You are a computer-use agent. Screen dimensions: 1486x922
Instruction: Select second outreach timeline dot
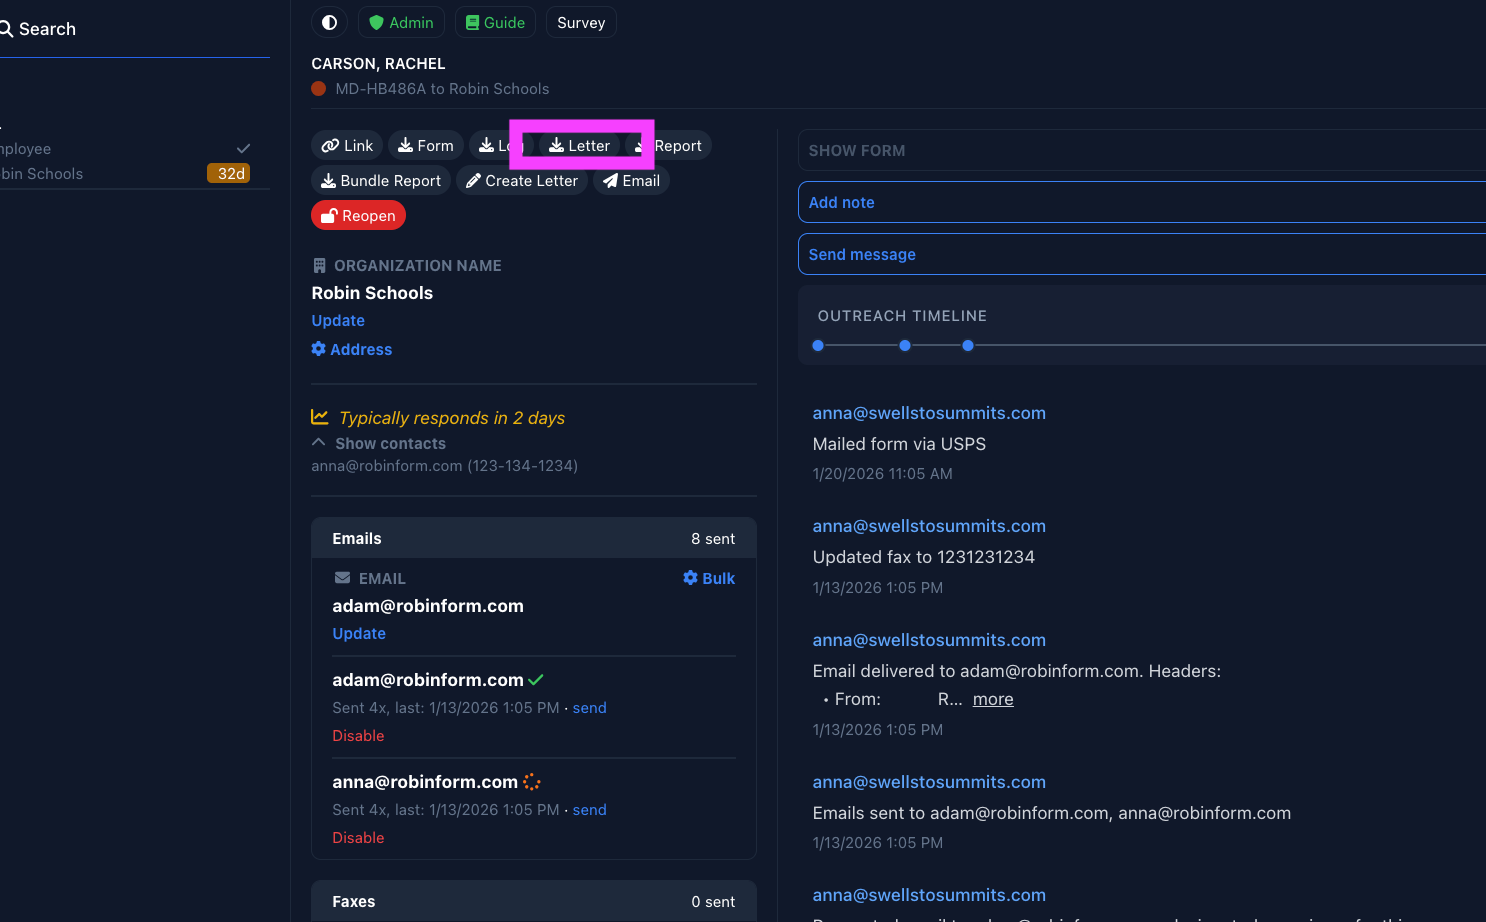[905, 345]
